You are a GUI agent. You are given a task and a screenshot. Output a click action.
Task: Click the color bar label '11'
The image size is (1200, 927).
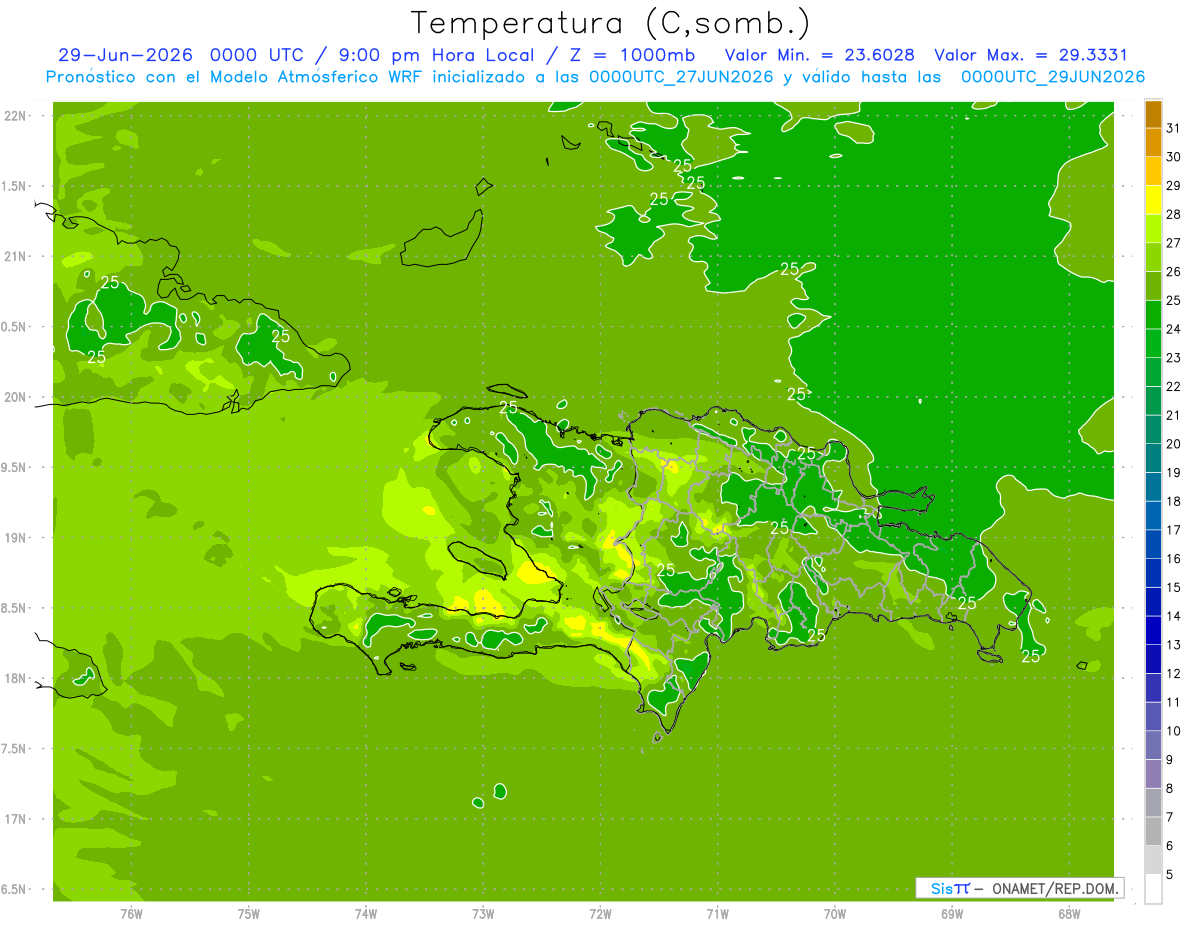click(x=1174, y=702)
